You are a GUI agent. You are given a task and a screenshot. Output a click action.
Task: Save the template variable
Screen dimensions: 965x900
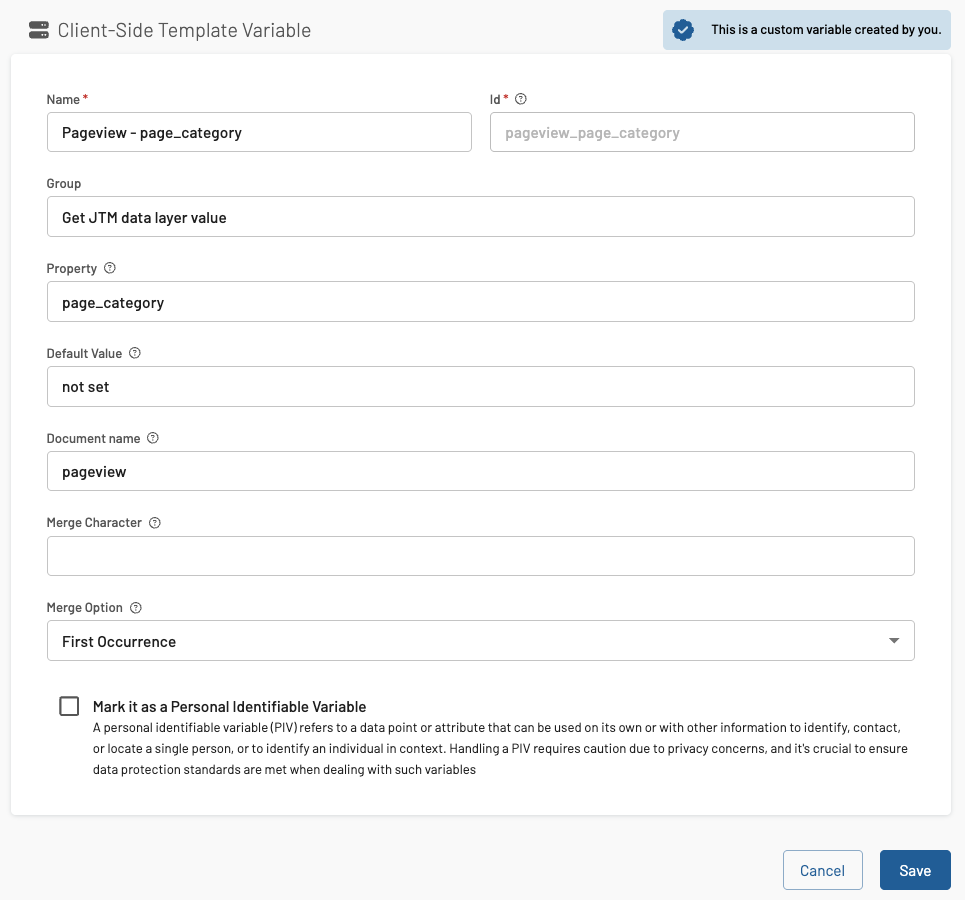915,870
